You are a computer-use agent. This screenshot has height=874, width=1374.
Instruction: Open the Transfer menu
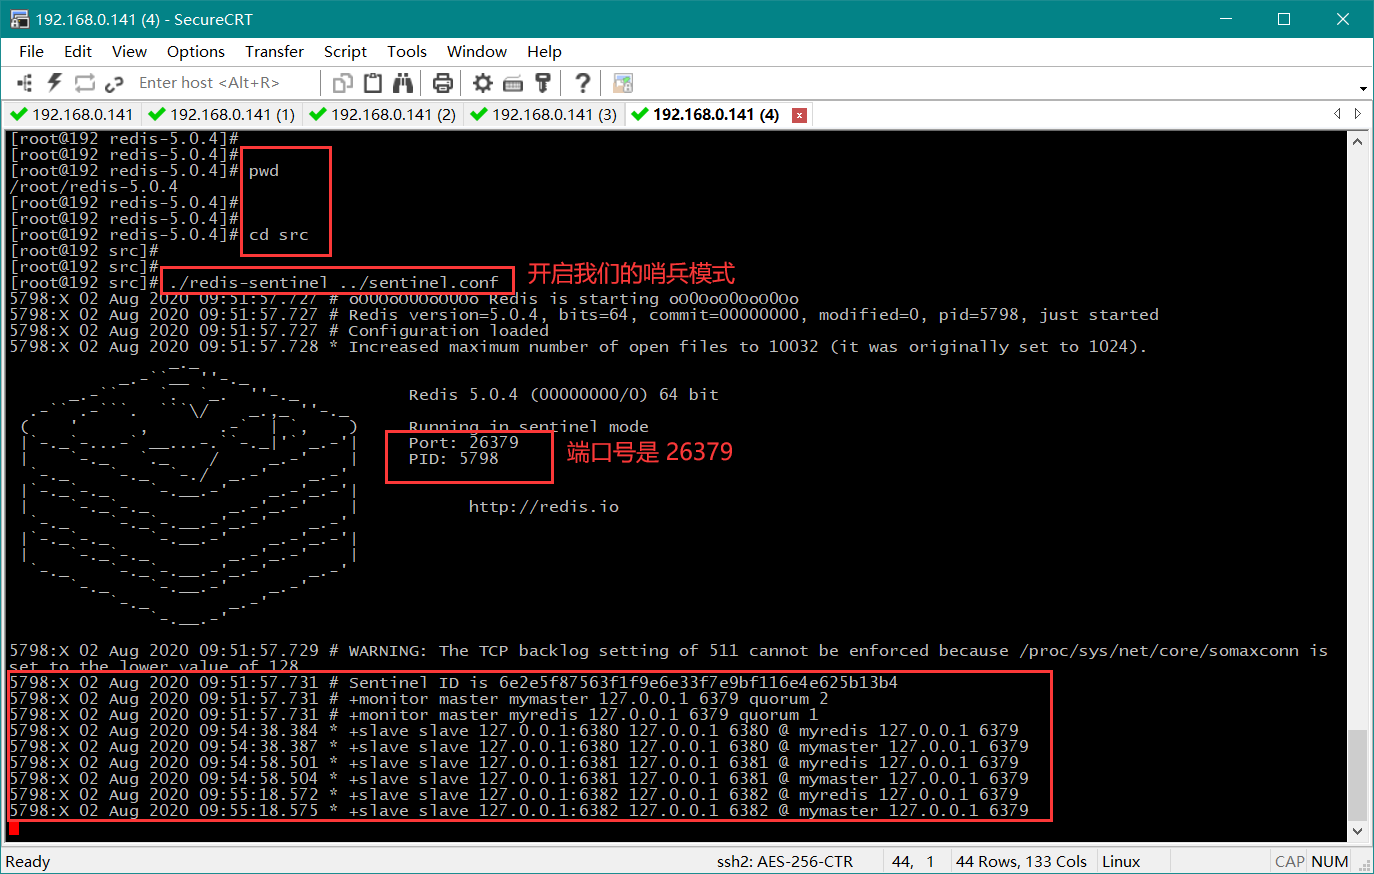point(274,51)
